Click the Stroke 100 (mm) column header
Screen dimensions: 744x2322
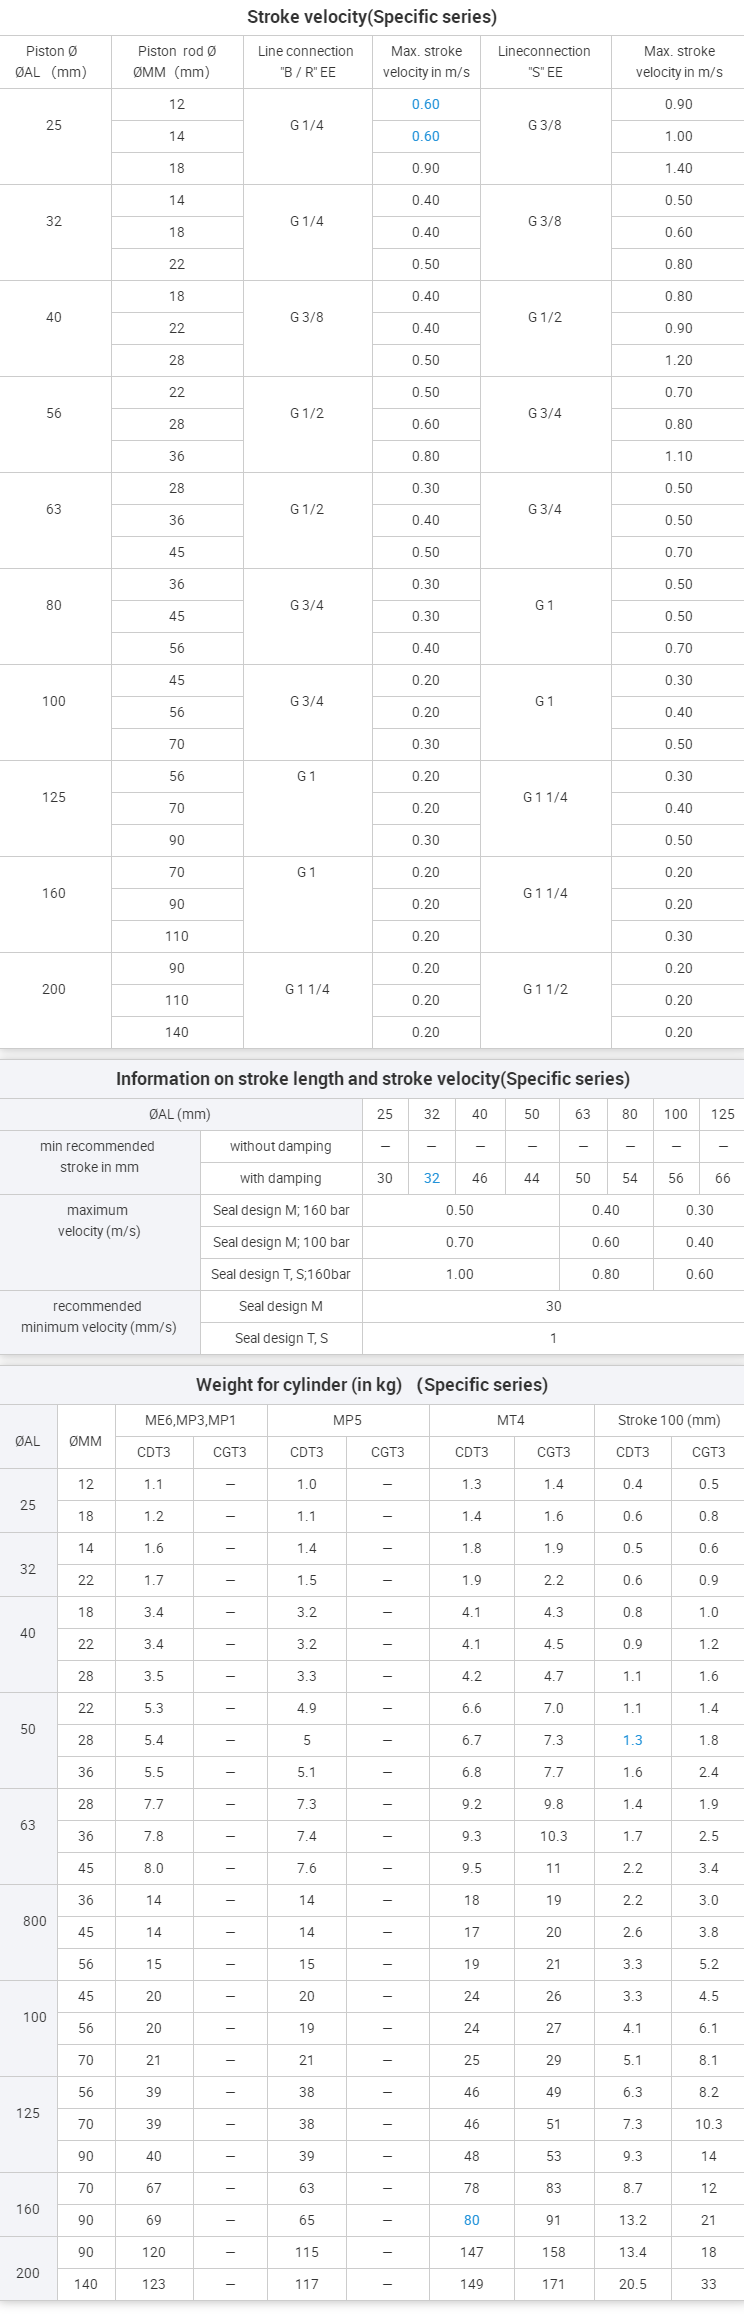coord(668,1420)
